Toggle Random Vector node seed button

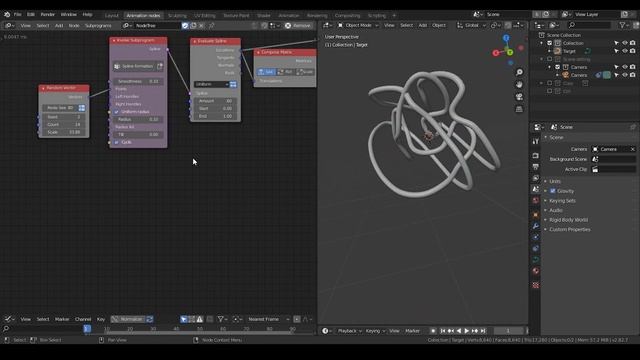point(82,108)
